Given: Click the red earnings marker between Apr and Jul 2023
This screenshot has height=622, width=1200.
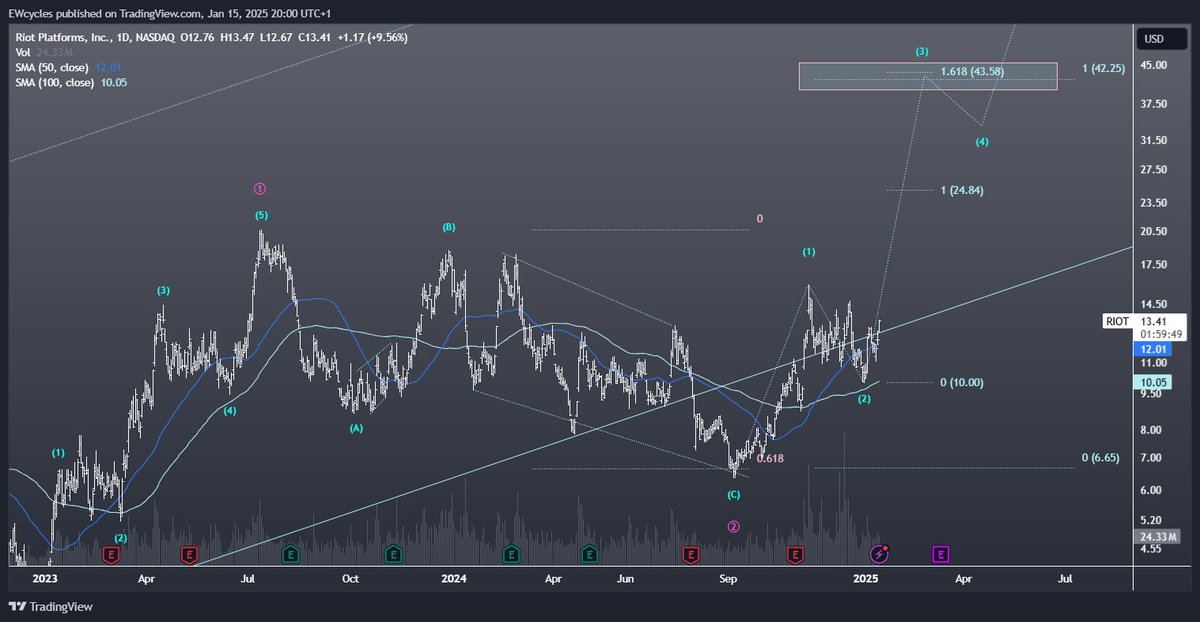Looking at the screenshot, I should point(188,553).
